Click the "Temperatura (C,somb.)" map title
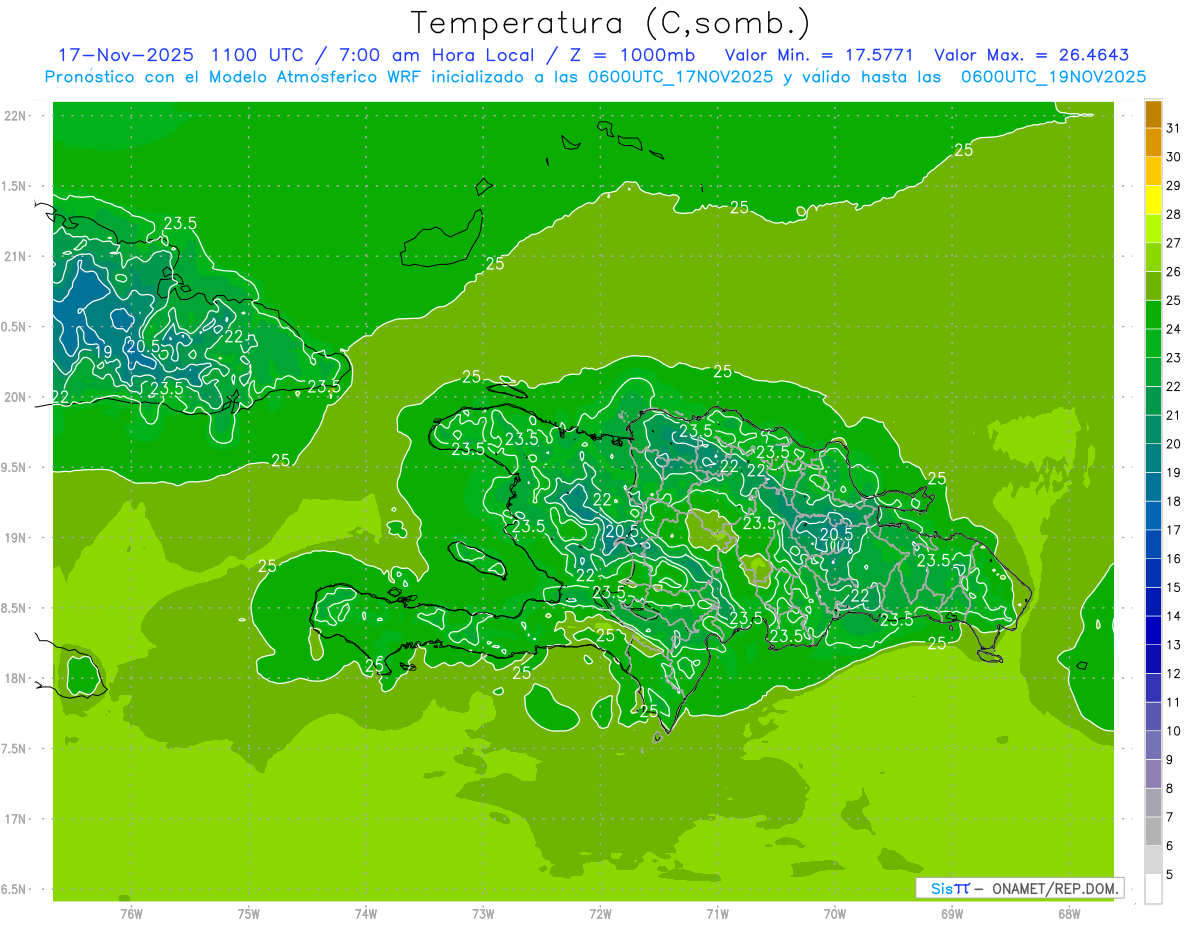 [x=611, y=22]
